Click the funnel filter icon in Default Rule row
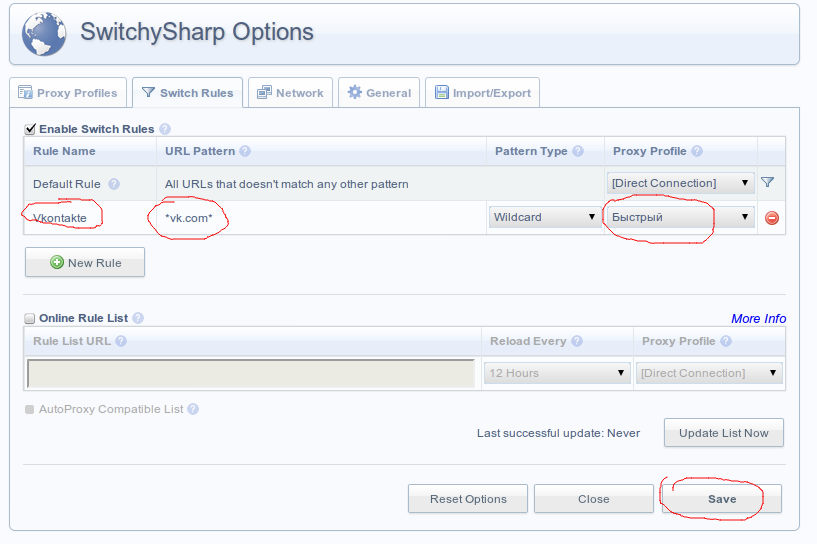Viewport: 817px width, 544px height. click(768, 182)
